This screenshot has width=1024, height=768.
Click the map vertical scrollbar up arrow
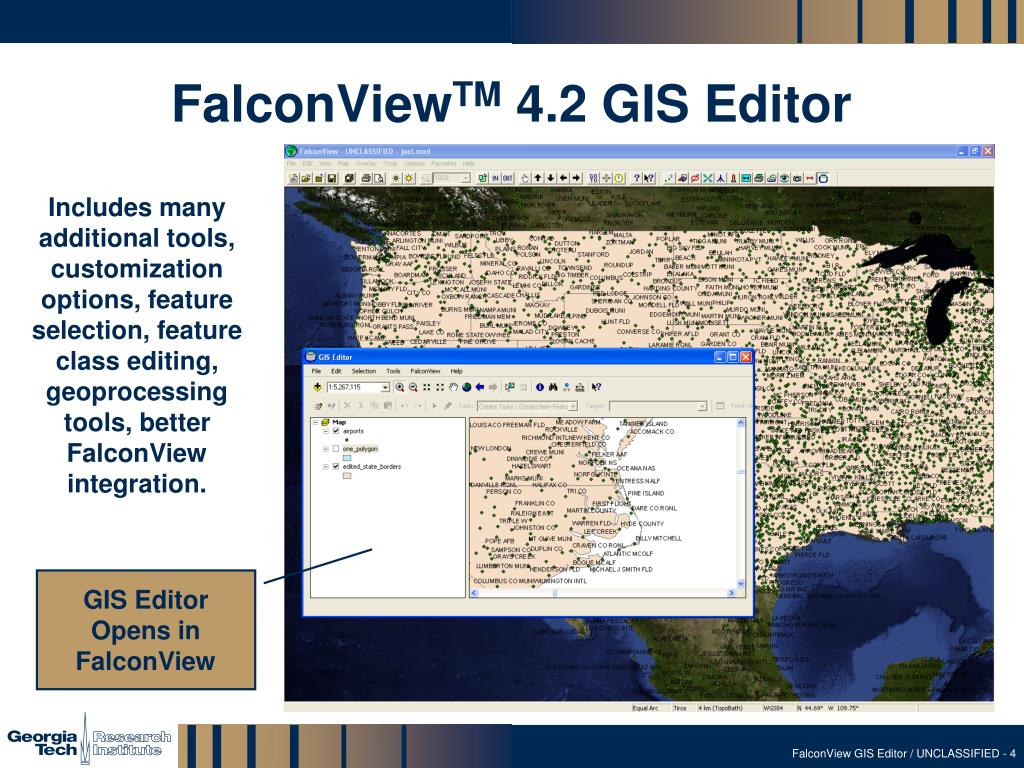(741, 423)
